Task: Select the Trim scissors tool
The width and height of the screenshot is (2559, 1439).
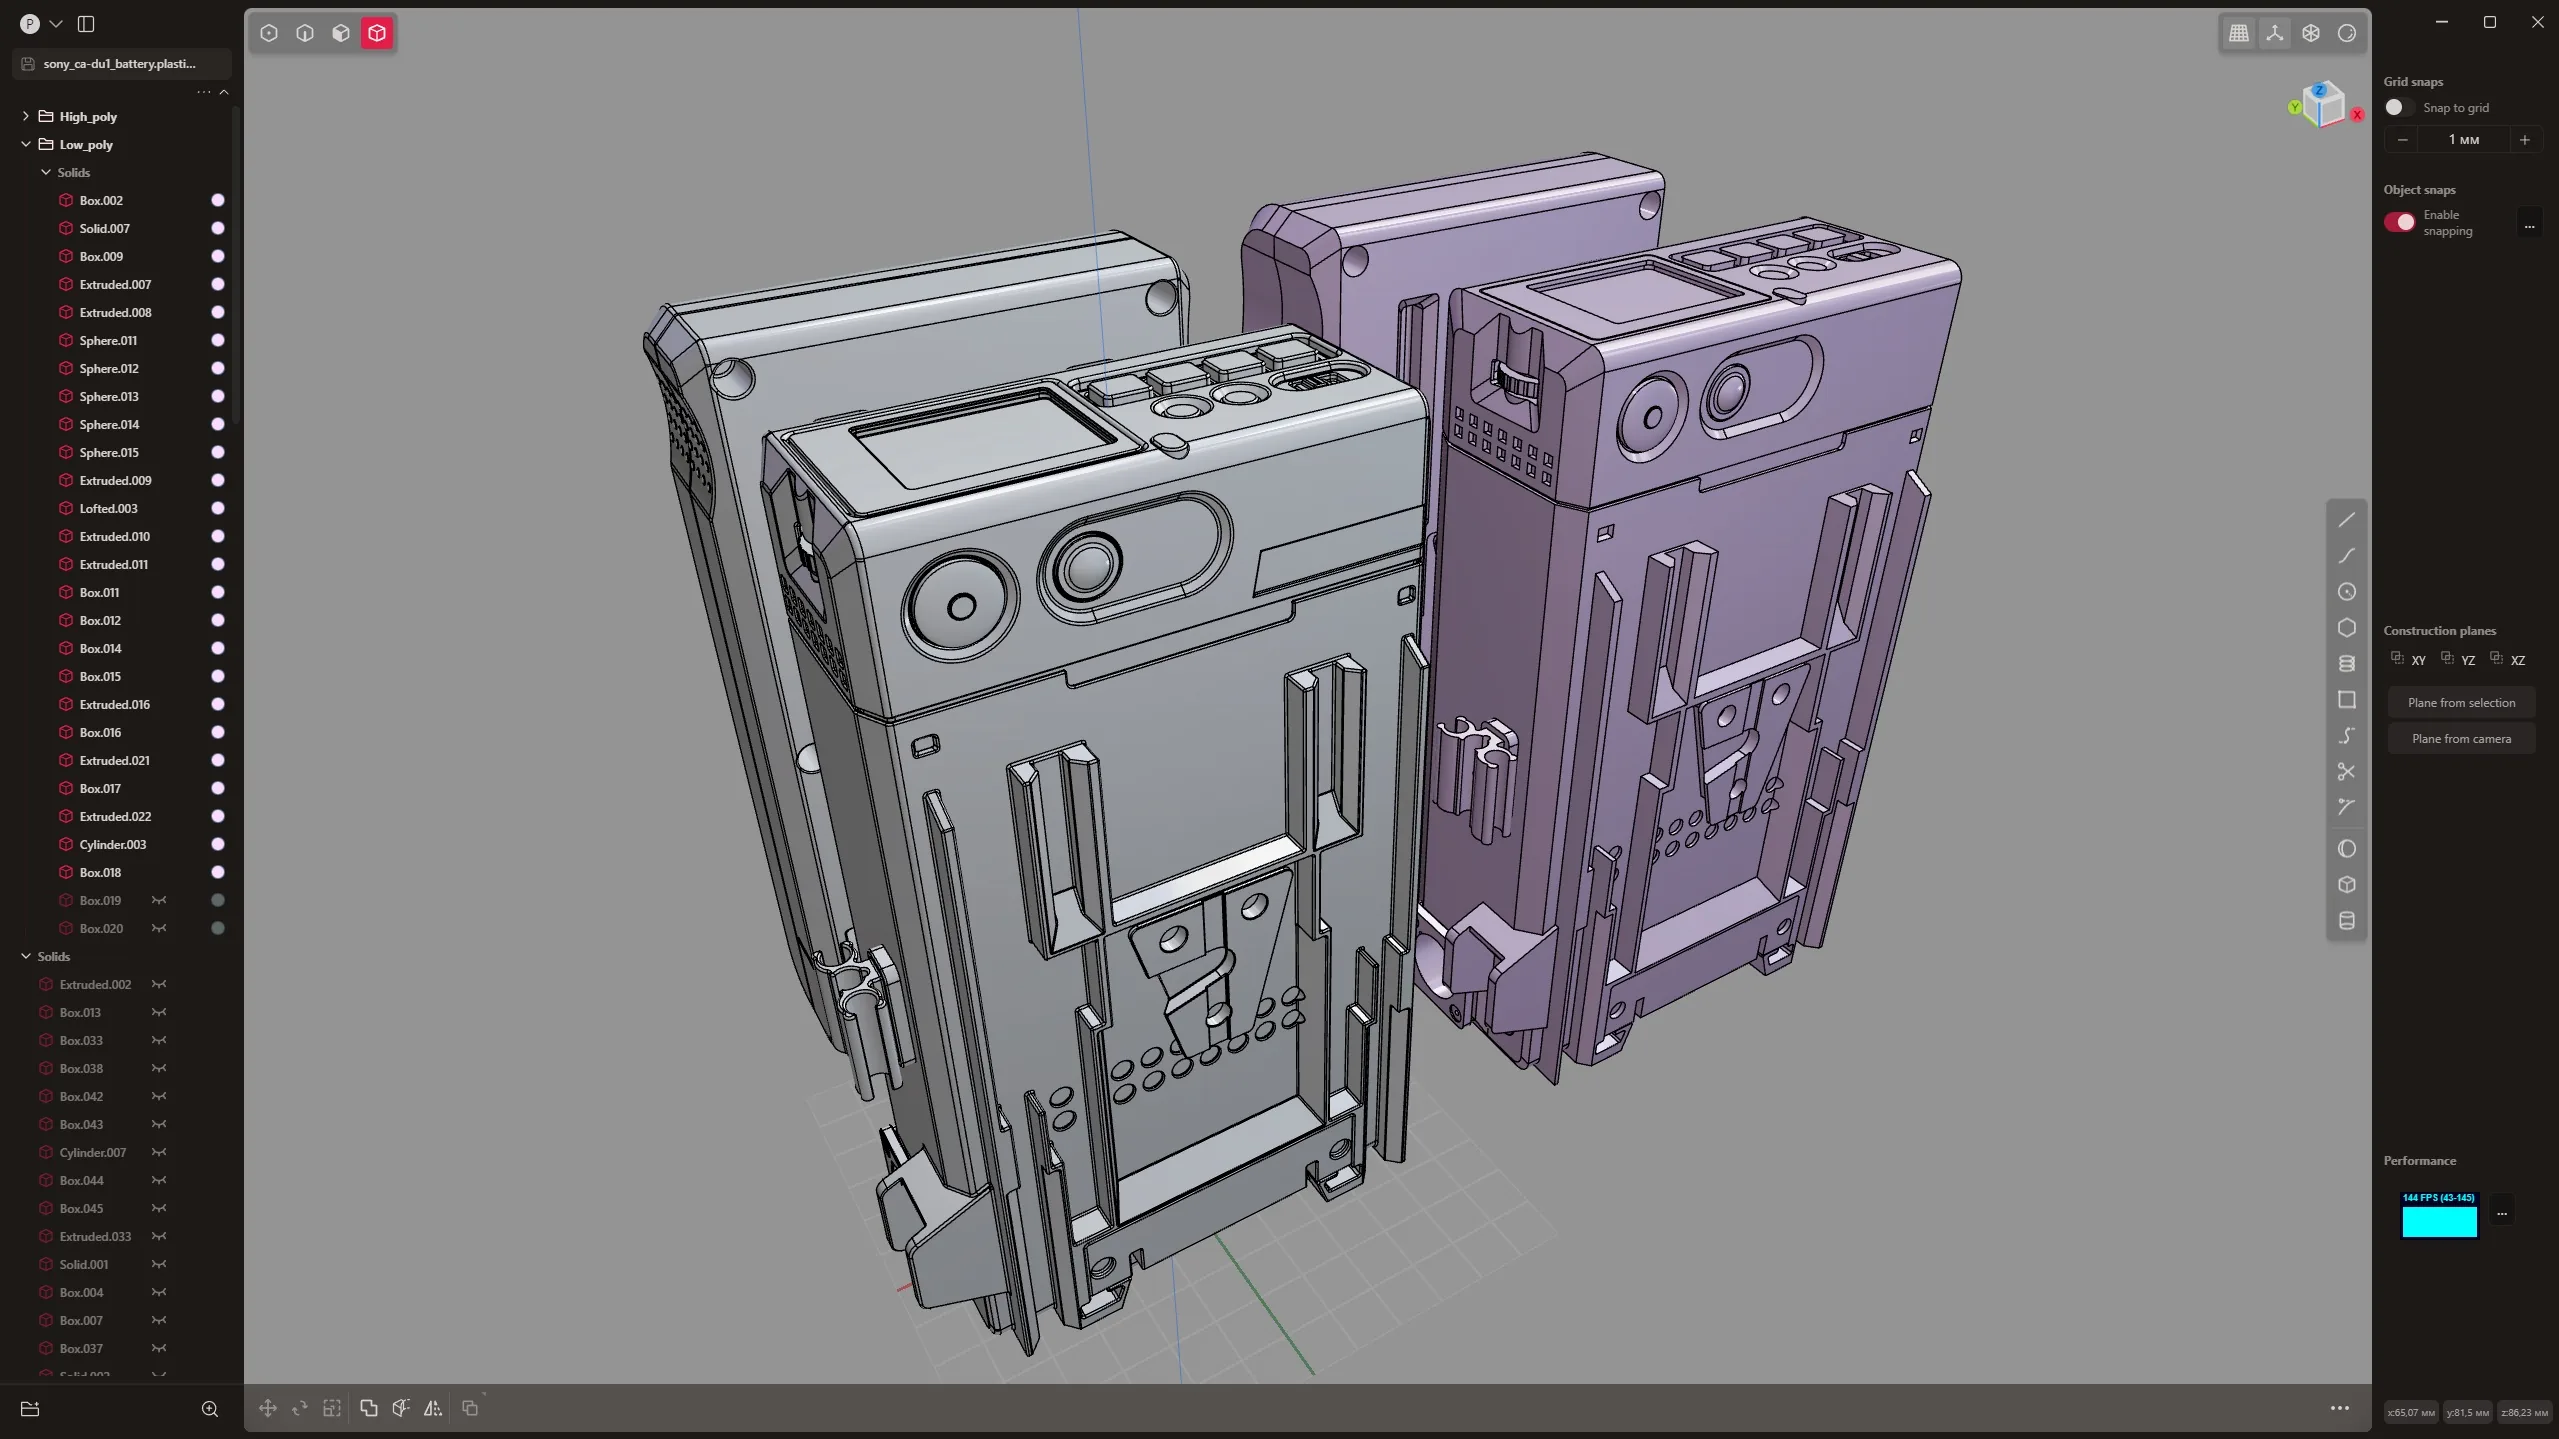Action: click(2347, 772)
